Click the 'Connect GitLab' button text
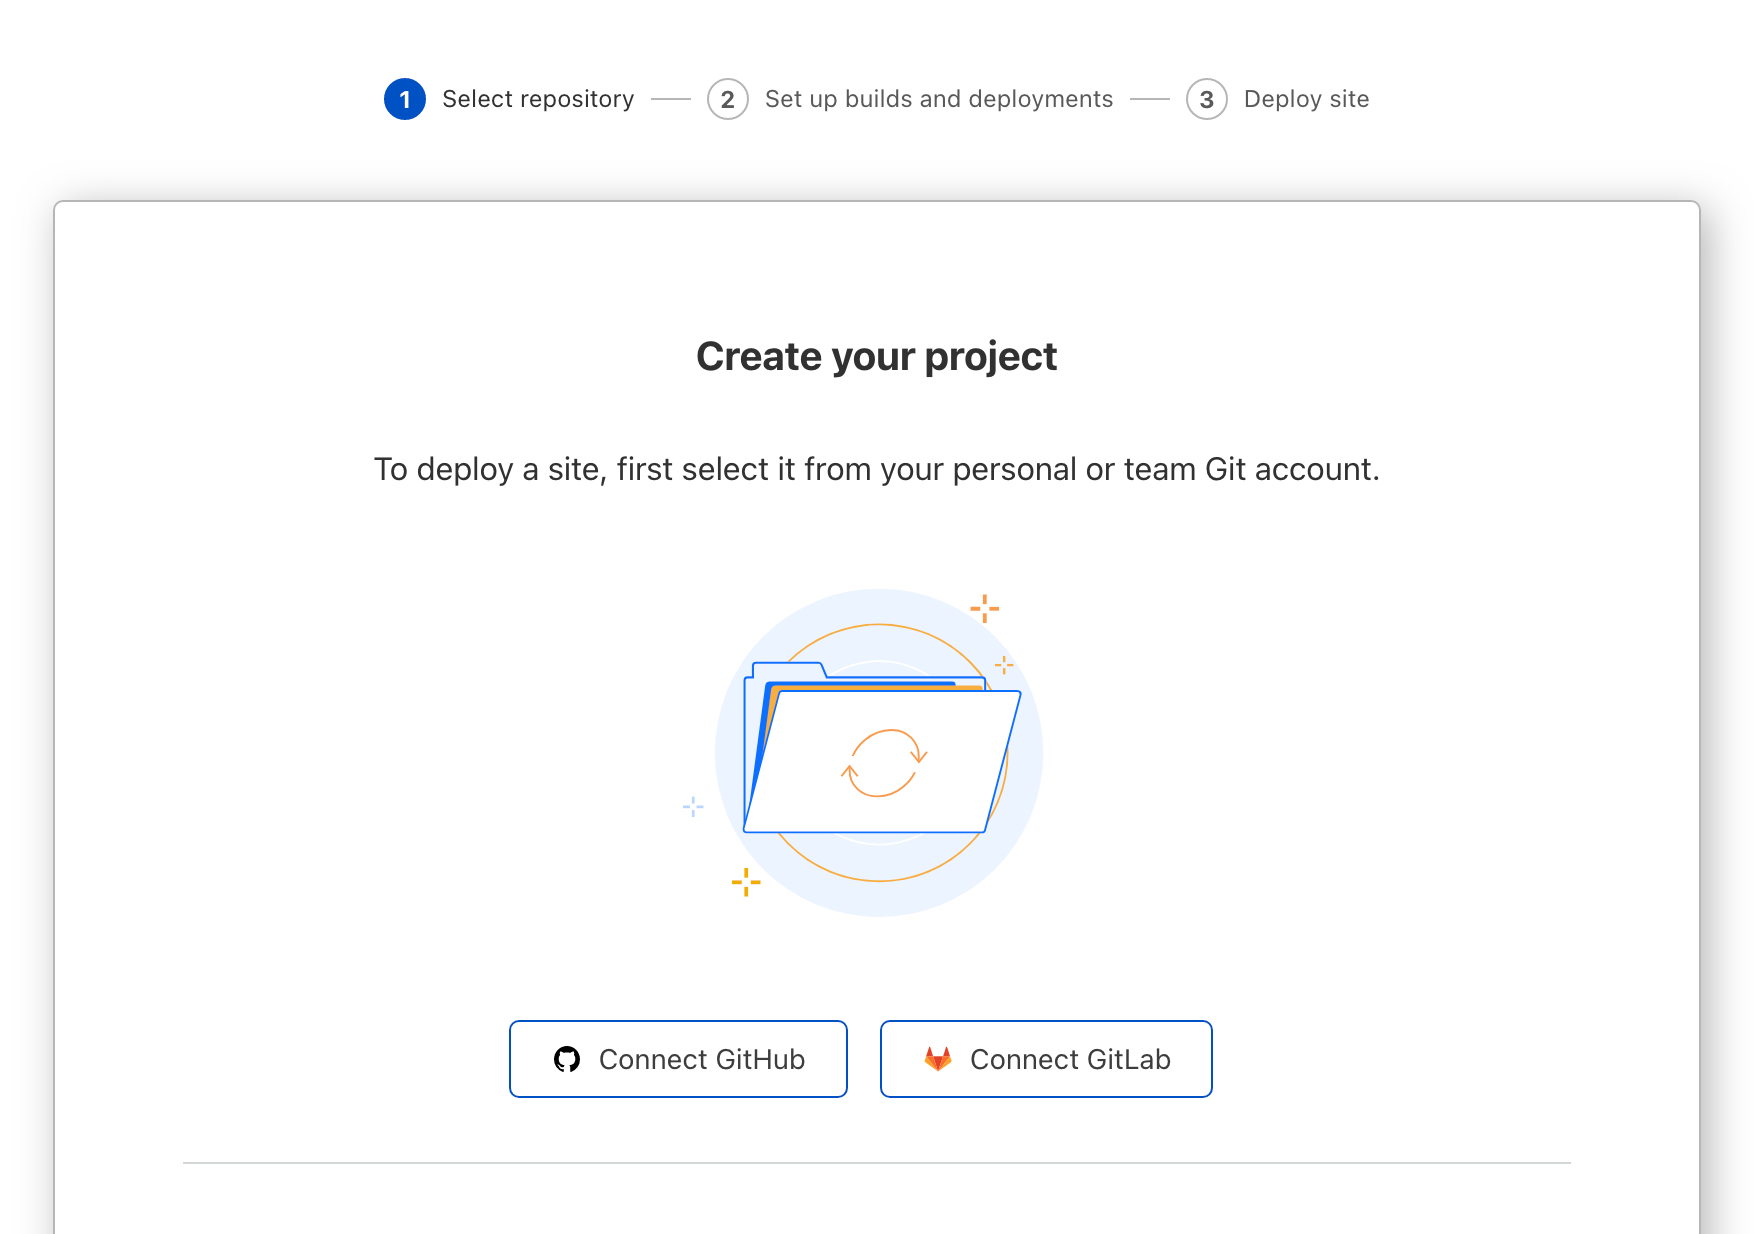1754x1234 pixels. click(1070, 1059)
